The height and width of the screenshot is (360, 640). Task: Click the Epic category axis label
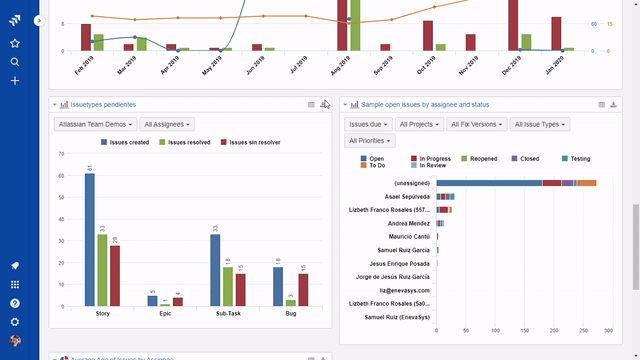point(165,313)
